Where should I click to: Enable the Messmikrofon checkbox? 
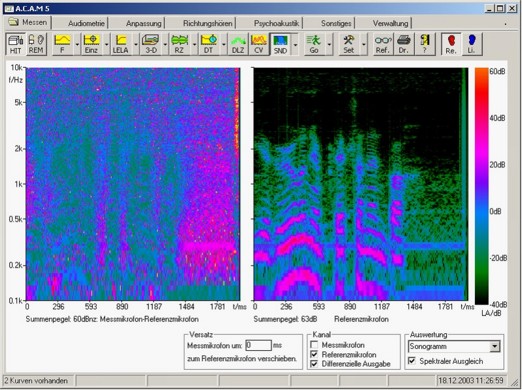click(x=314, y=345)
